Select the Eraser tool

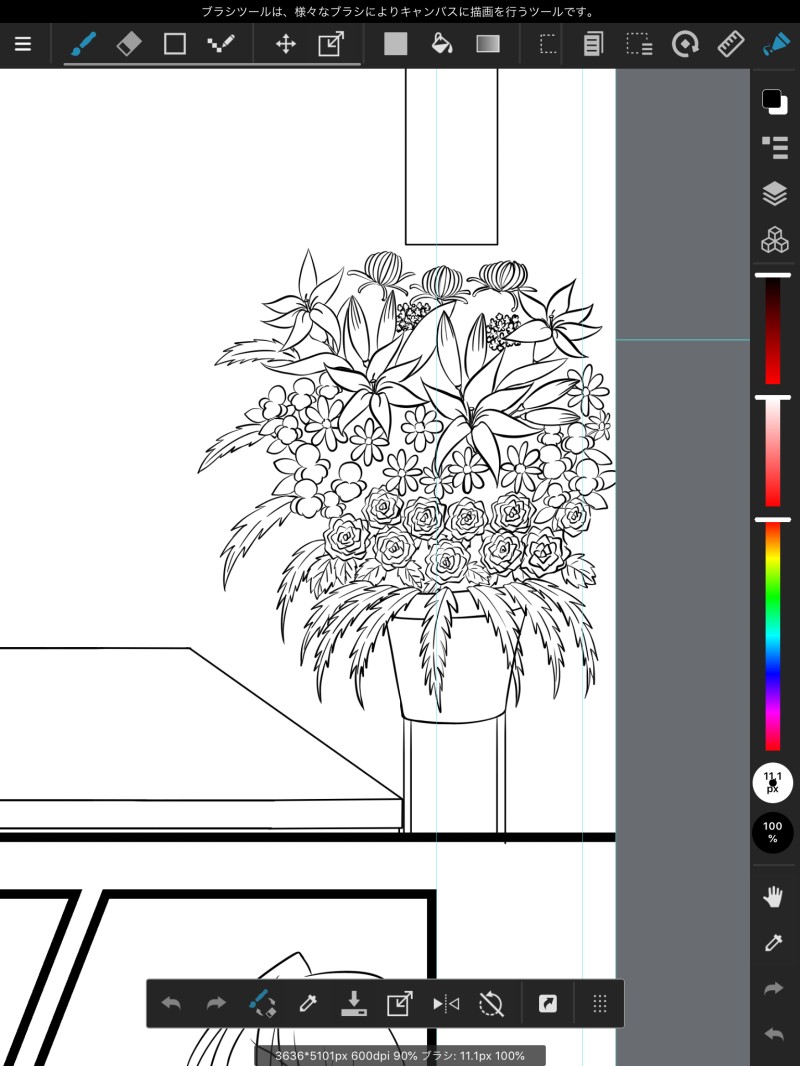[128, 44]
